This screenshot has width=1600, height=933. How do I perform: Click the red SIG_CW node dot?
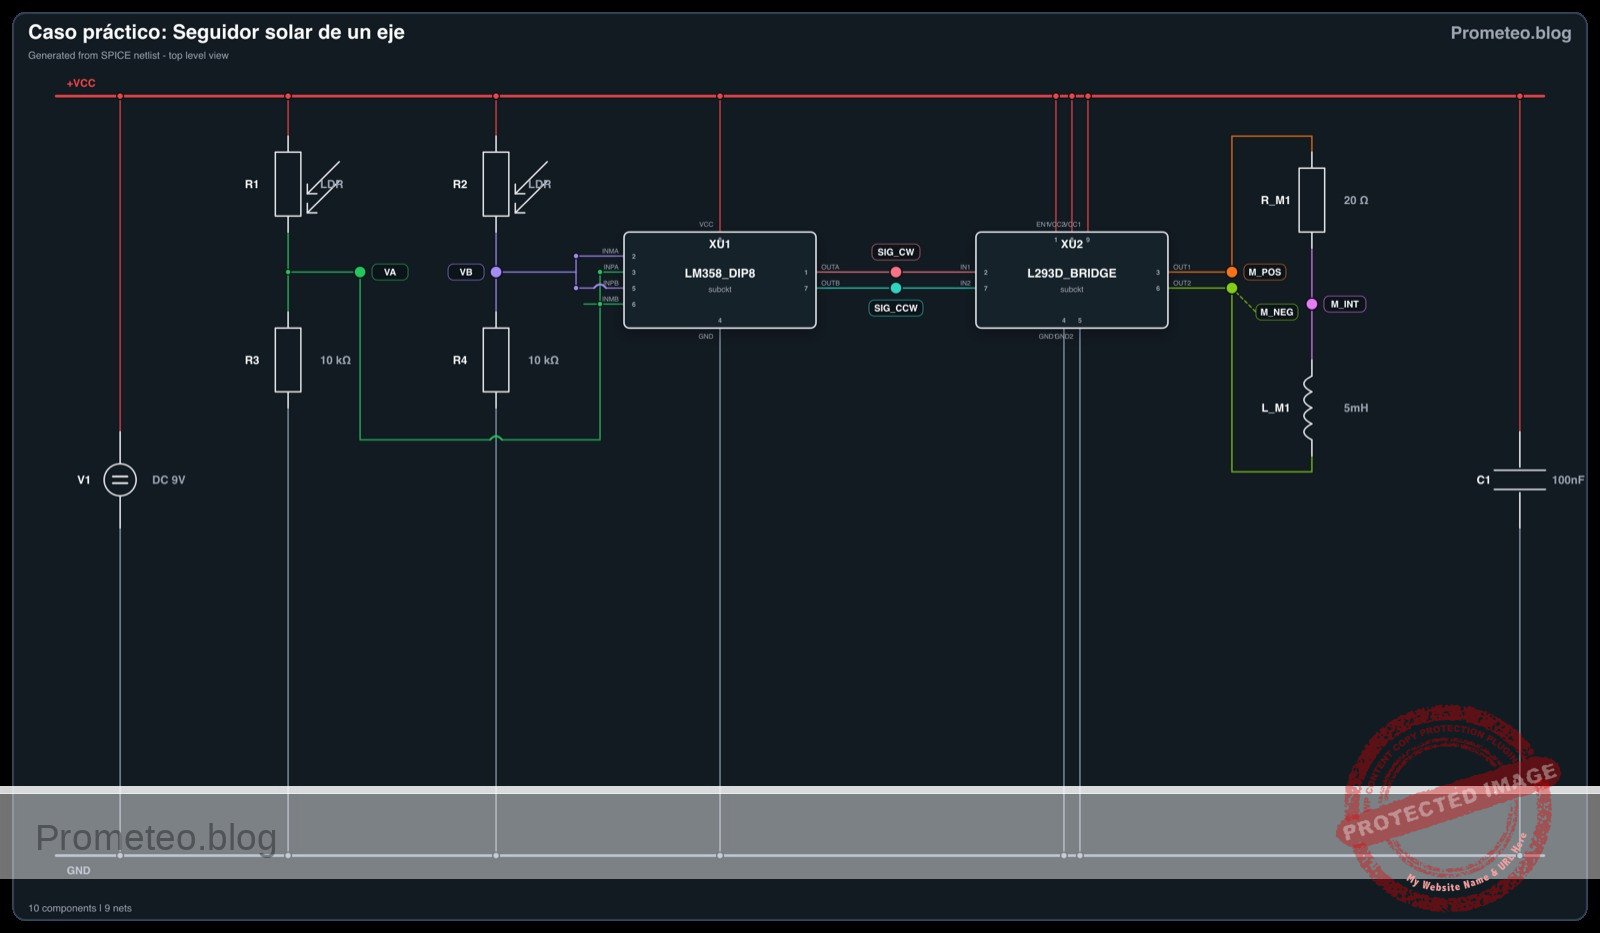point(896,272)
